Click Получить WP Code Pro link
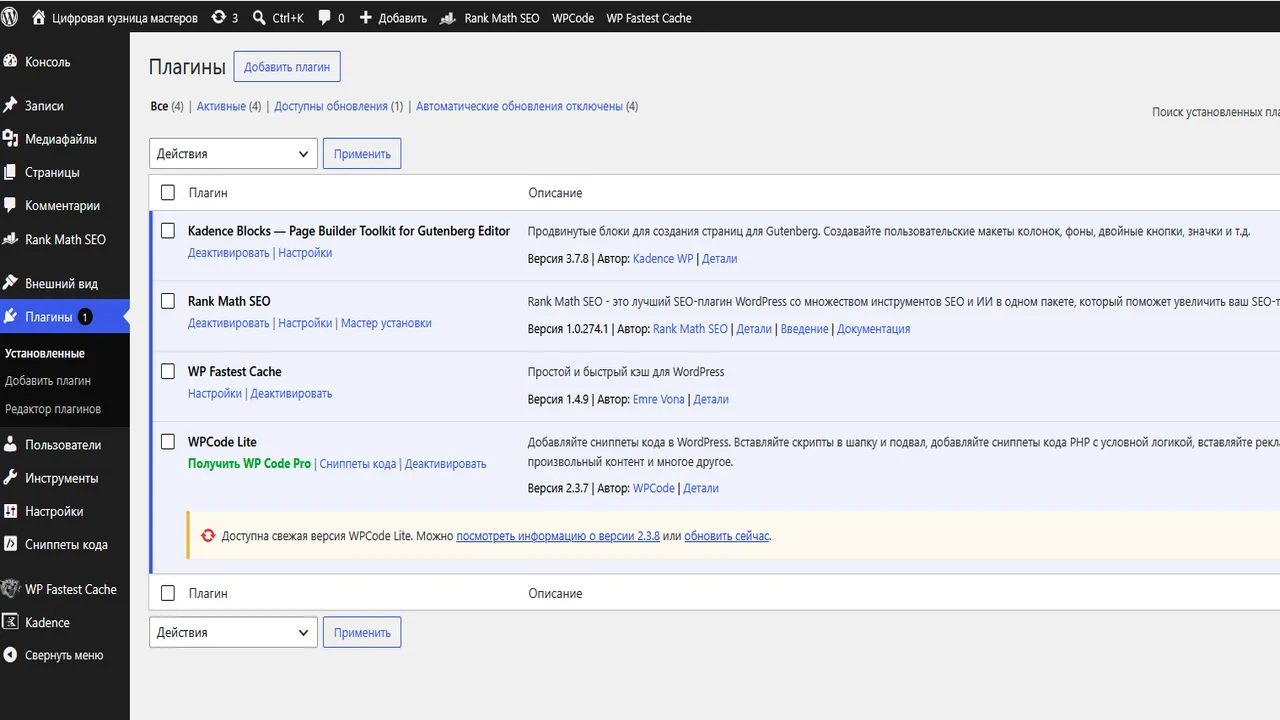 [x=249, y=464]
